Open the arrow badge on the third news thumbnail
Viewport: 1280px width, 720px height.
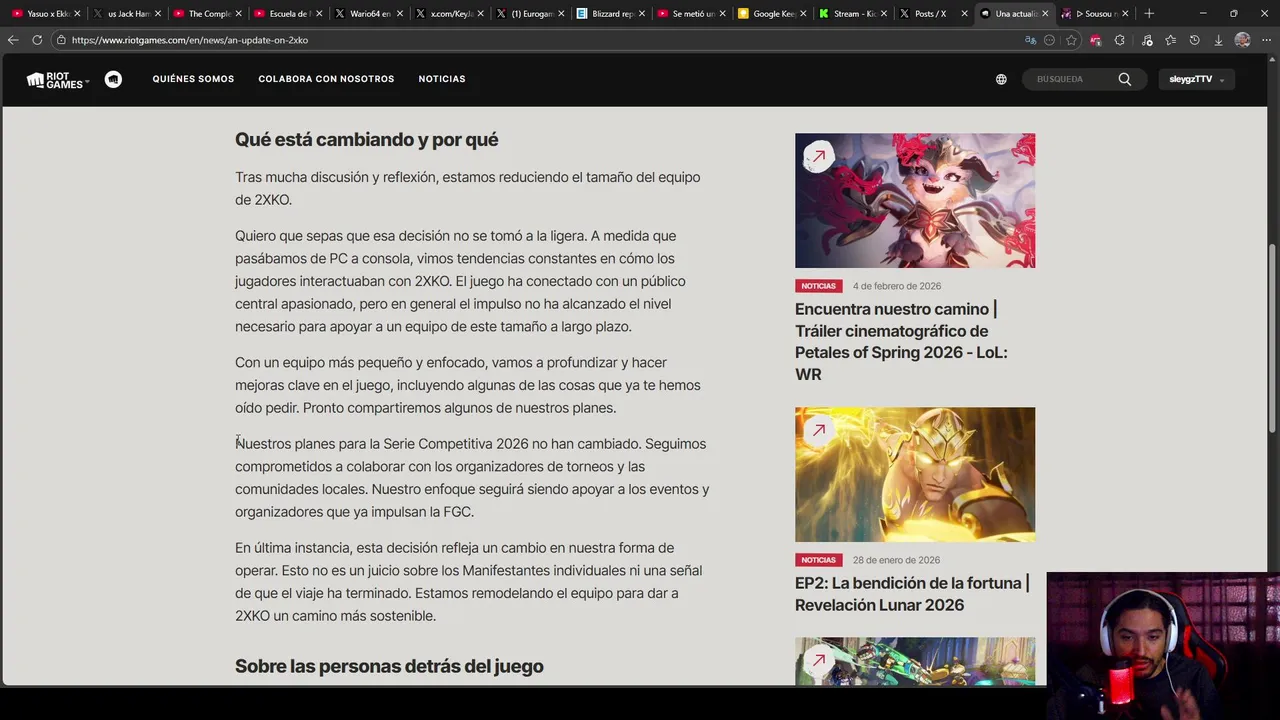coord(818,660)
